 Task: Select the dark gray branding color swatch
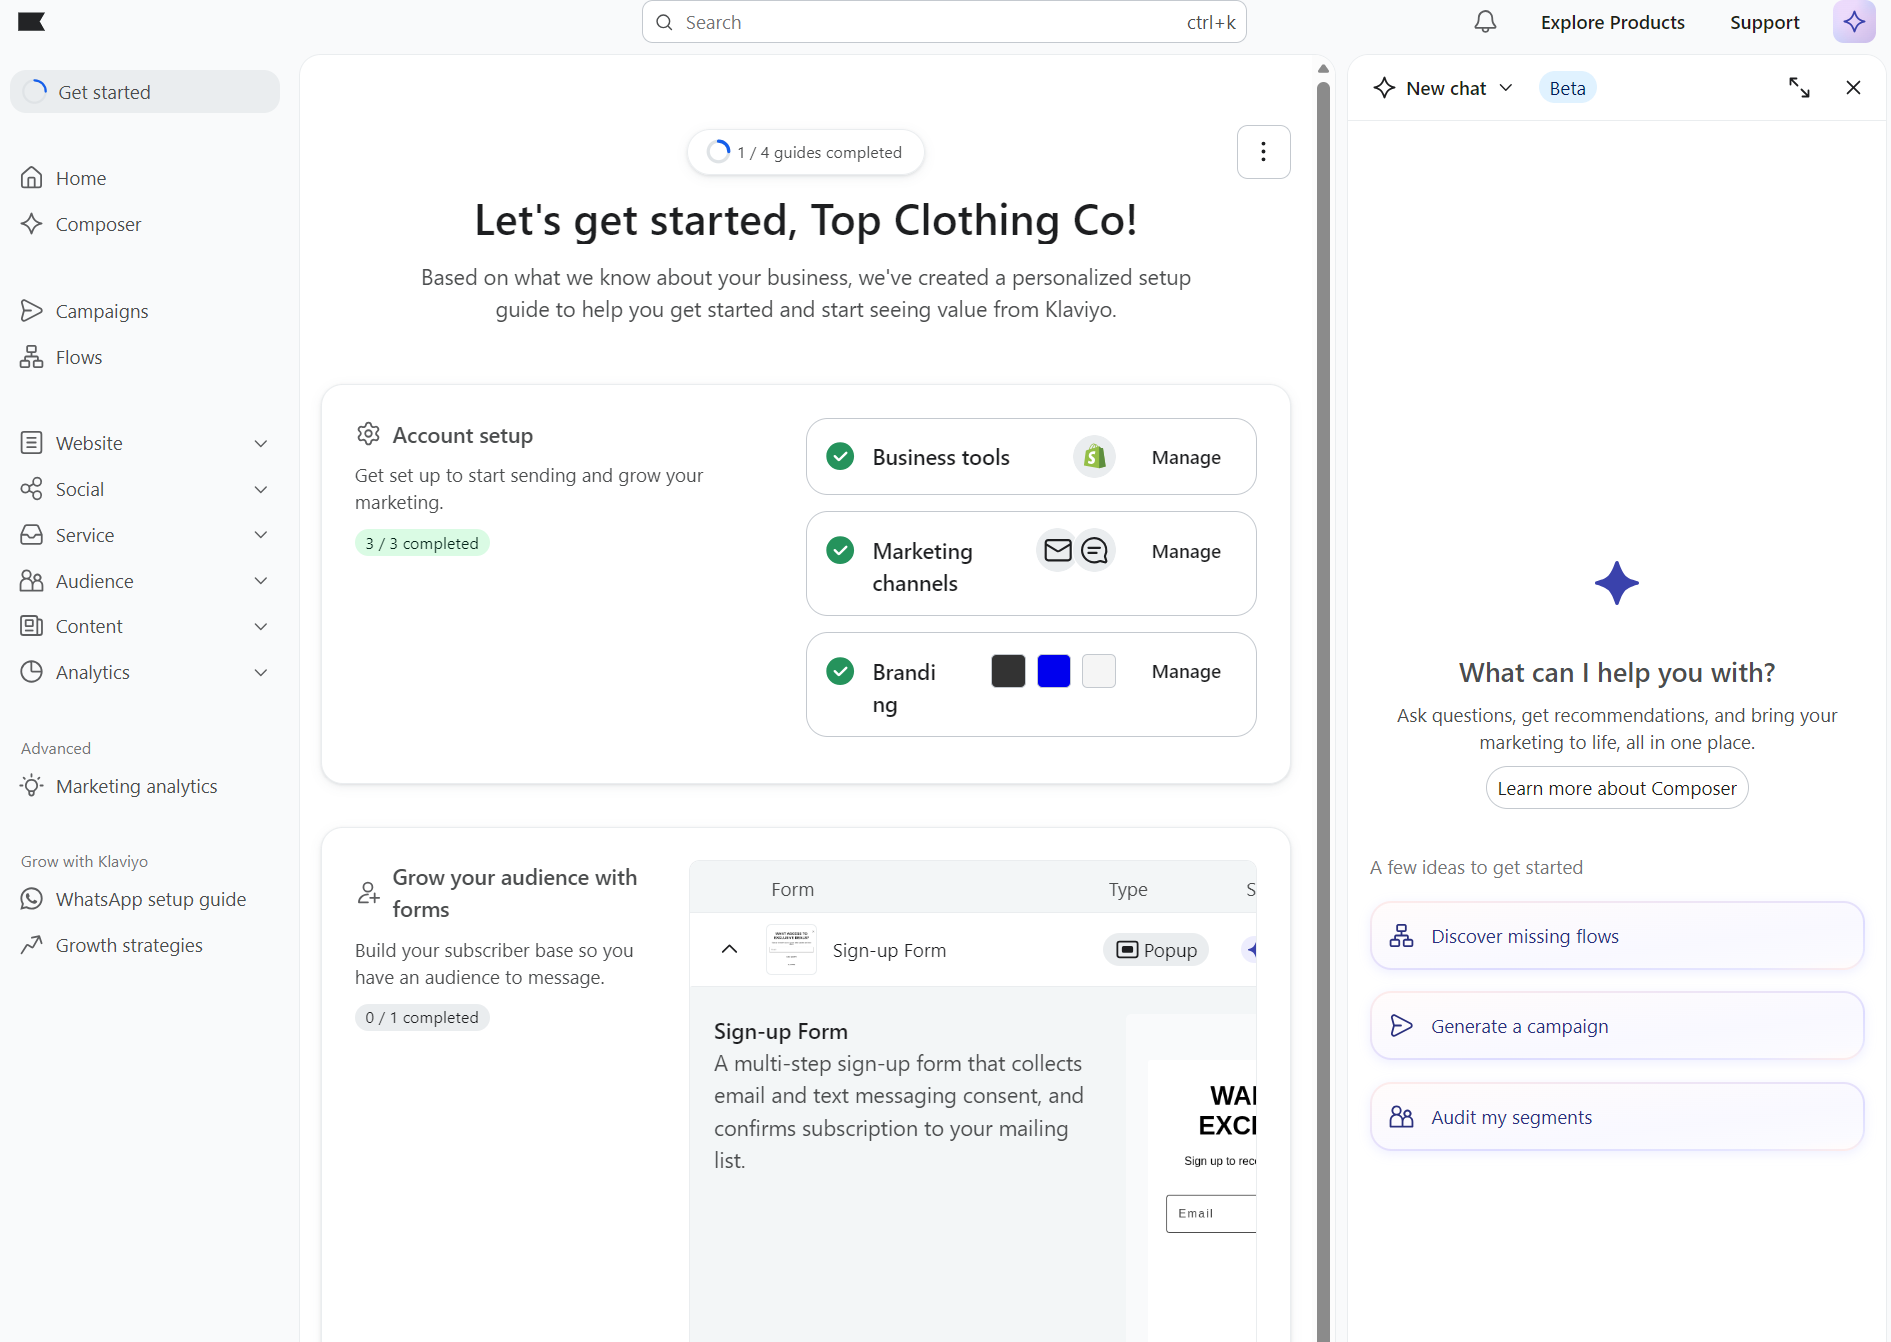pyautogui.click(x=1008, y=671)
